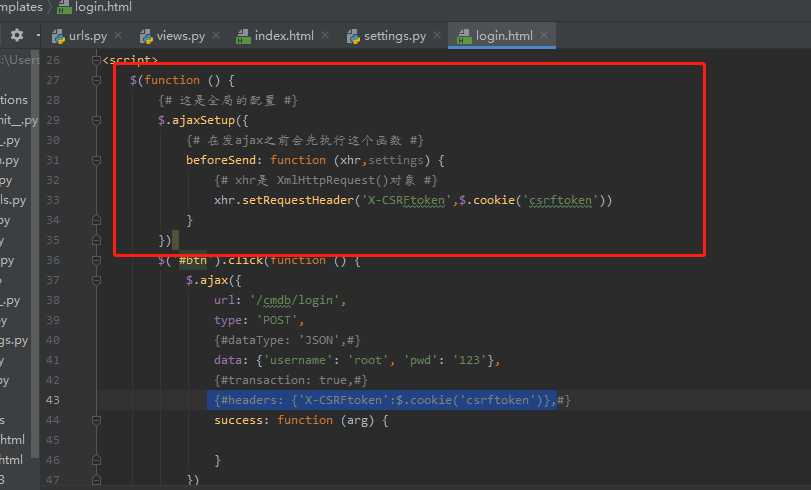Click the index.html file icon
The image size is (811, 490).
point(243,36)
